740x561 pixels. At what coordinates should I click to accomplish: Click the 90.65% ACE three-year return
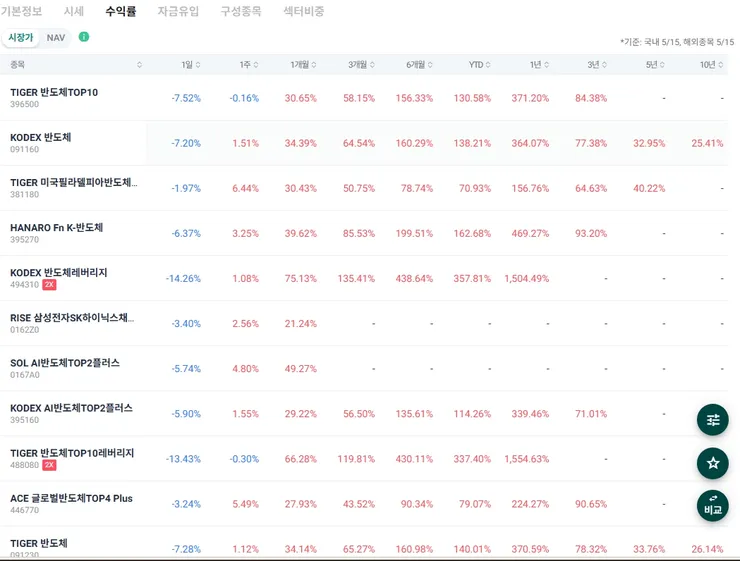pyautogui.click(x=591, y=504)
